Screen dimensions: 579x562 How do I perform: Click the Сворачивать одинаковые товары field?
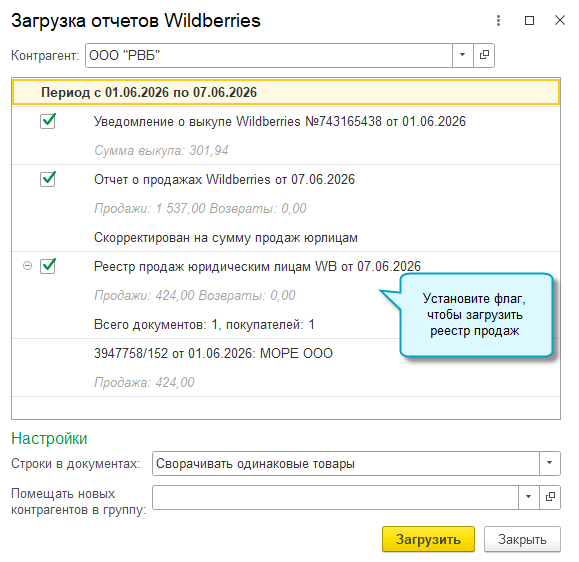click(x=346, y=463)
